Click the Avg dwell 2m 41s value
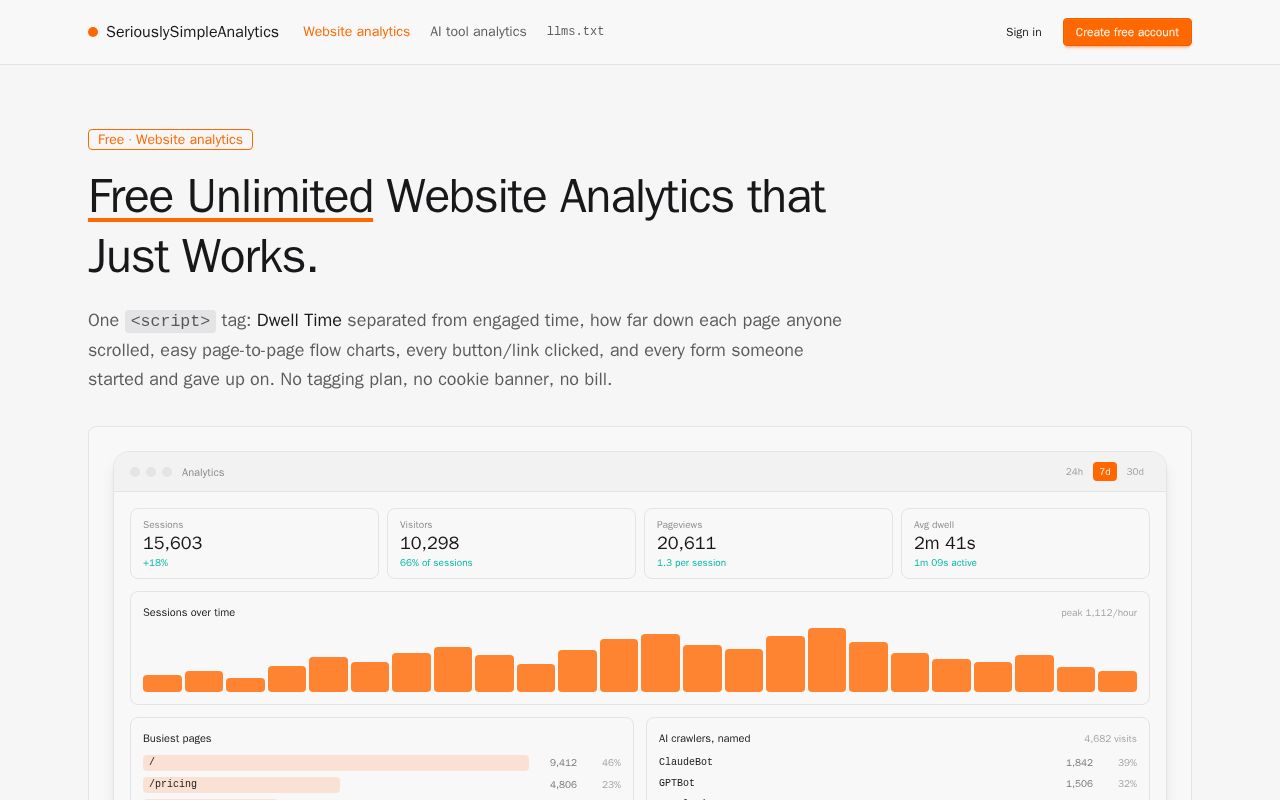The height and width of the screenshot is (800, 1280). pyautogui.click(x=944, y=543)
